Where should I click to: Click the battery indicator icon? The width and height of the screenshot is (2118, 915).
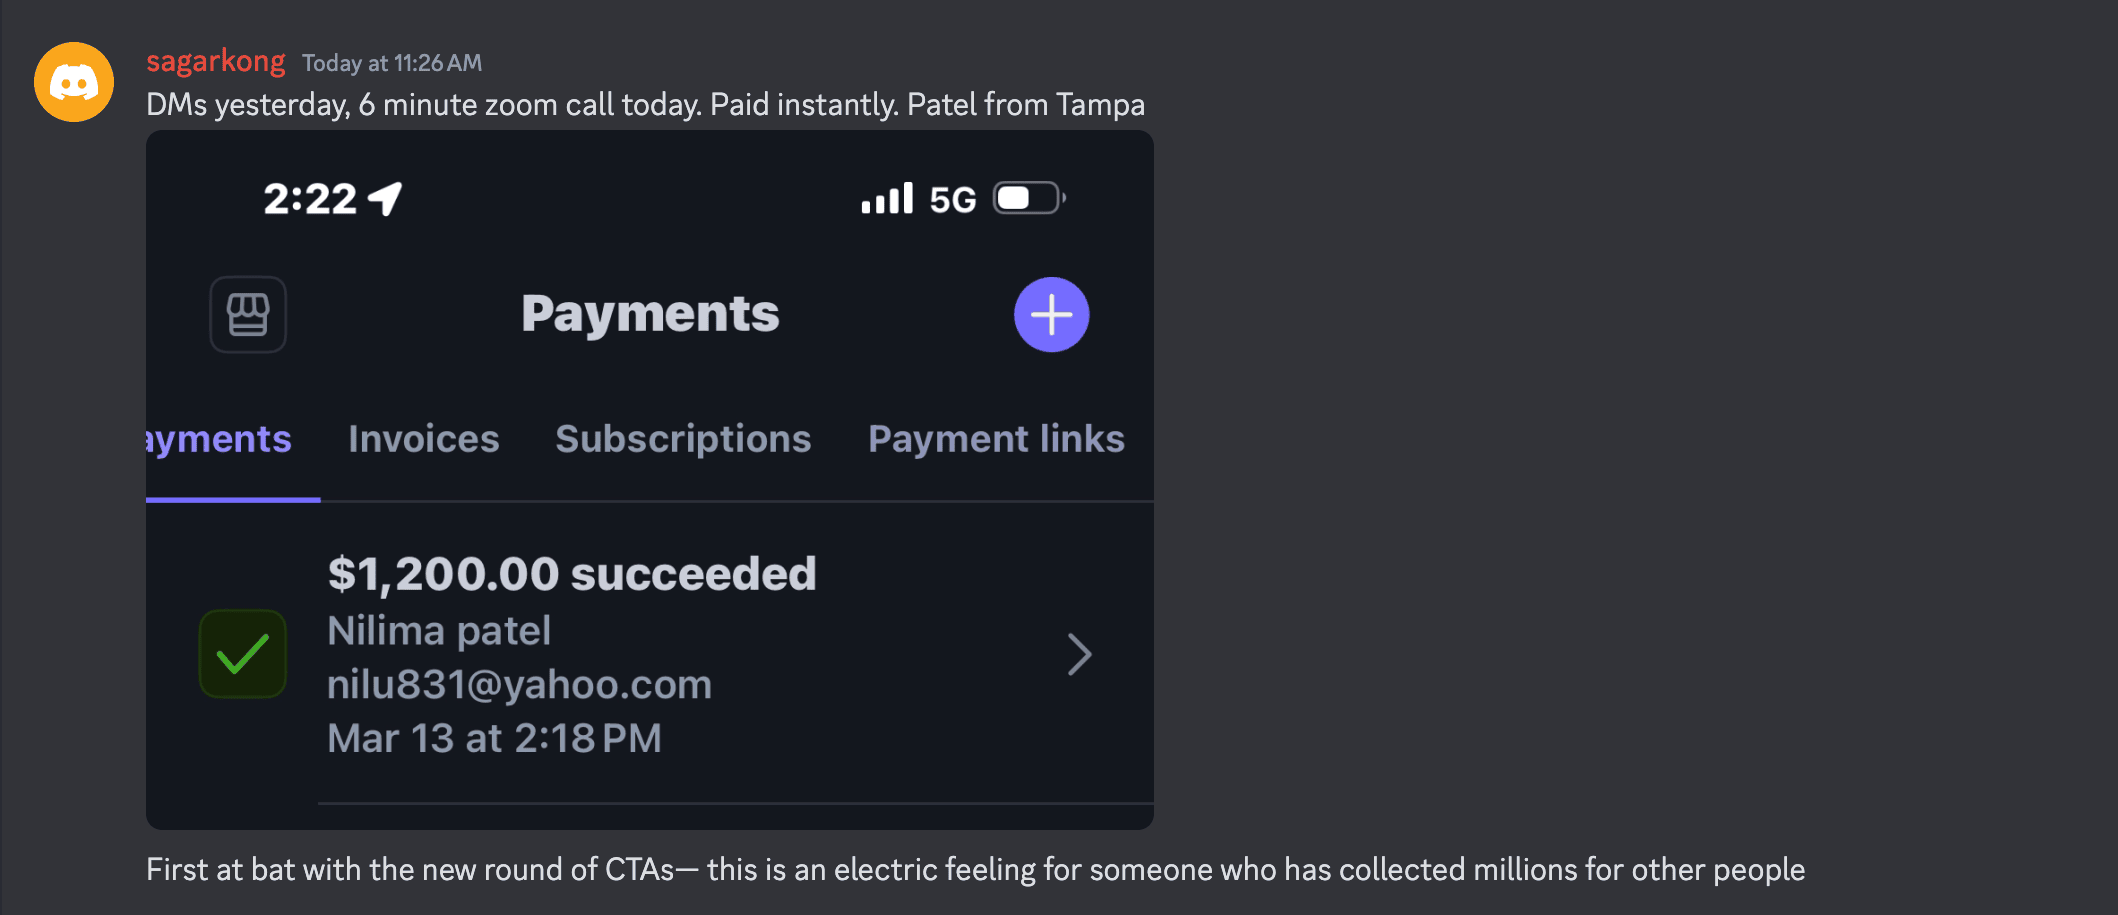1028,198
